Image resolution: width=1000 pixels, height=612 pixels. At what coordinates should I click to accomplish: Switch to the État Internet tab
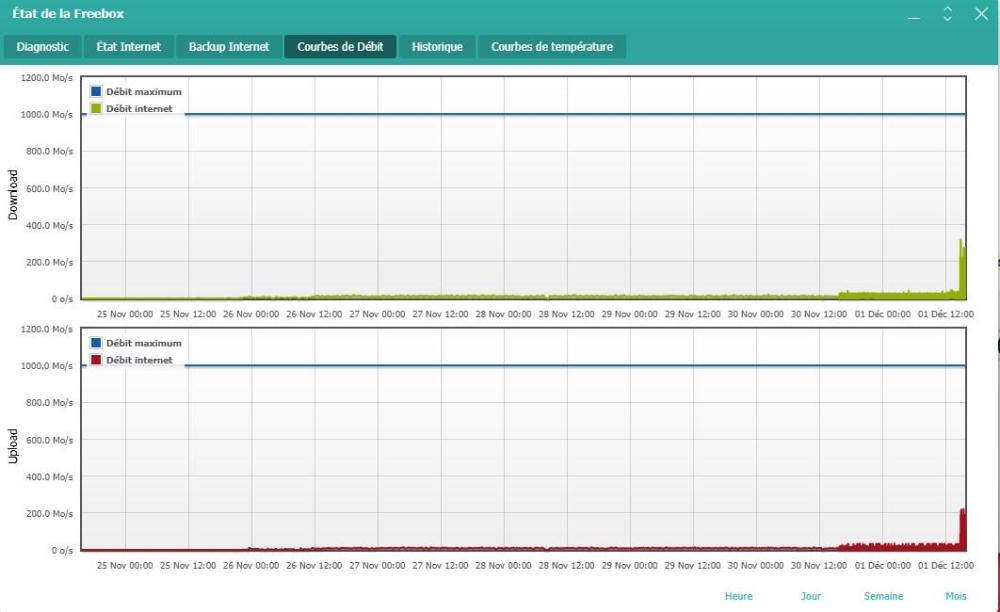point(128,47)
